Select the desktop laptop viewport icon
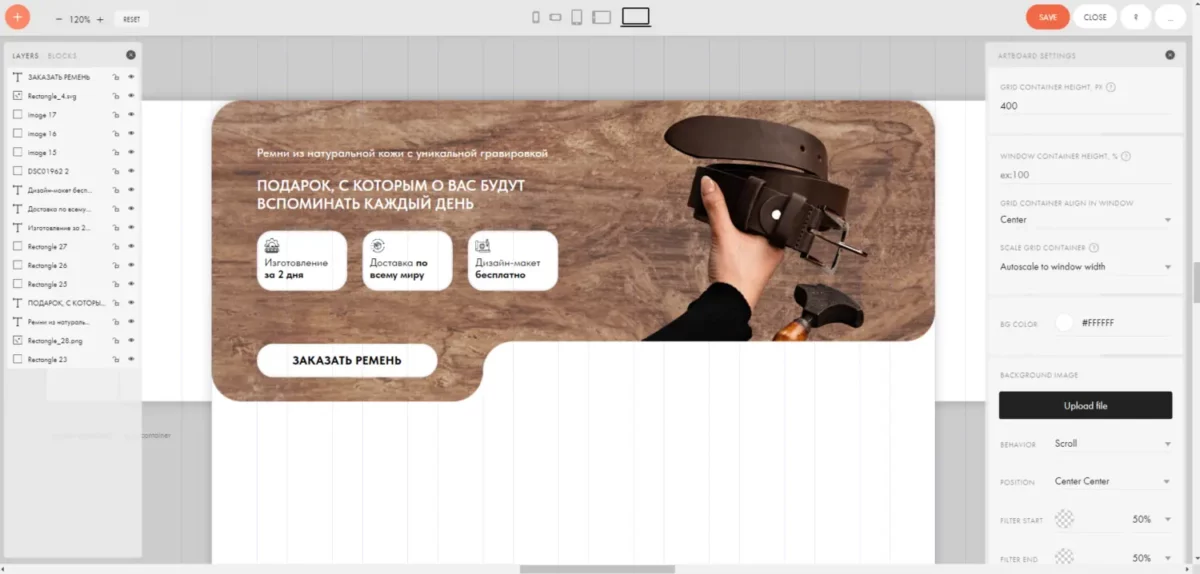This screenshot has height=574, width=1200. pos(636,17)
